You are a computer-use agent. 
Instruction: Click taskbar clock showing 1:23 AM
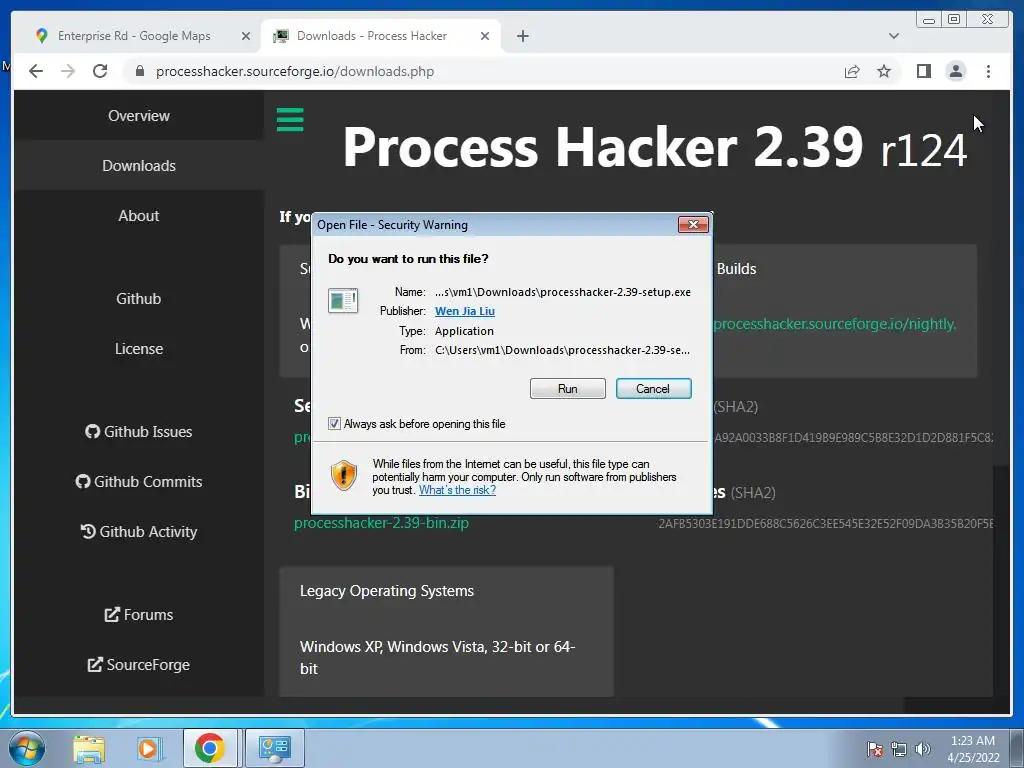[x=973, y=749]
